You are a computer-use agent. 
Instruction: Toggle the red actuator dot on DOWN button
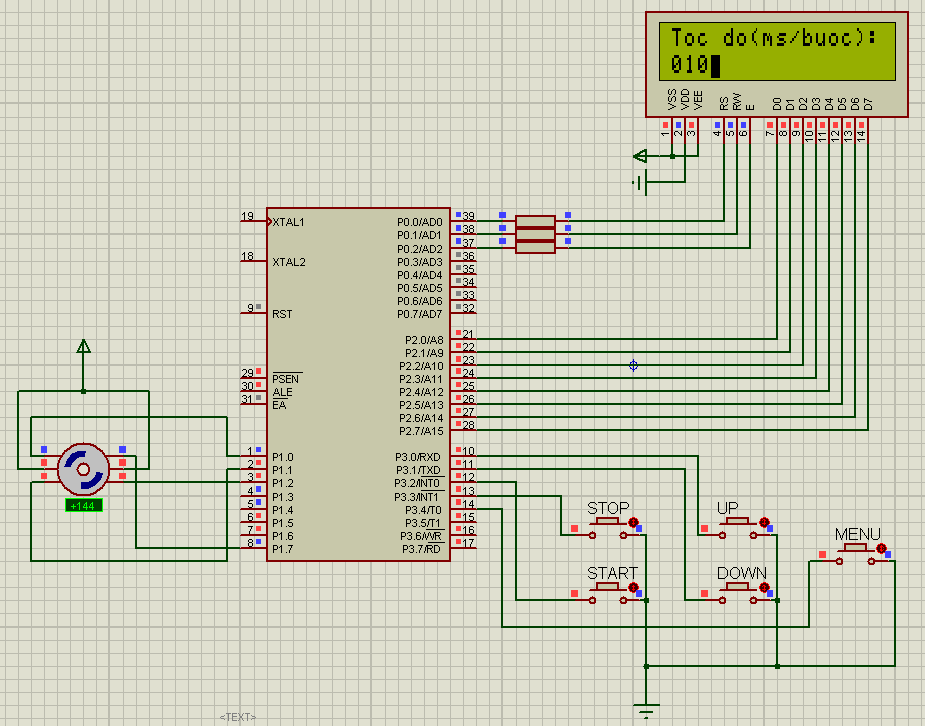764,587
